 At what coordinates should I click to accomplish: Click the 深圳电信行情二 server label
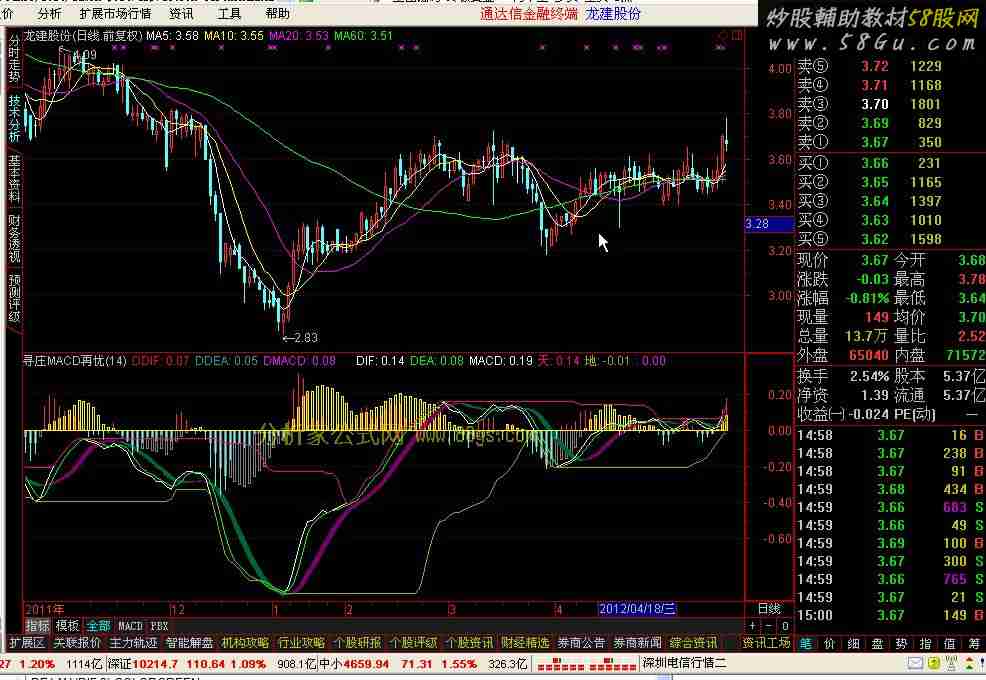(684, 663)
